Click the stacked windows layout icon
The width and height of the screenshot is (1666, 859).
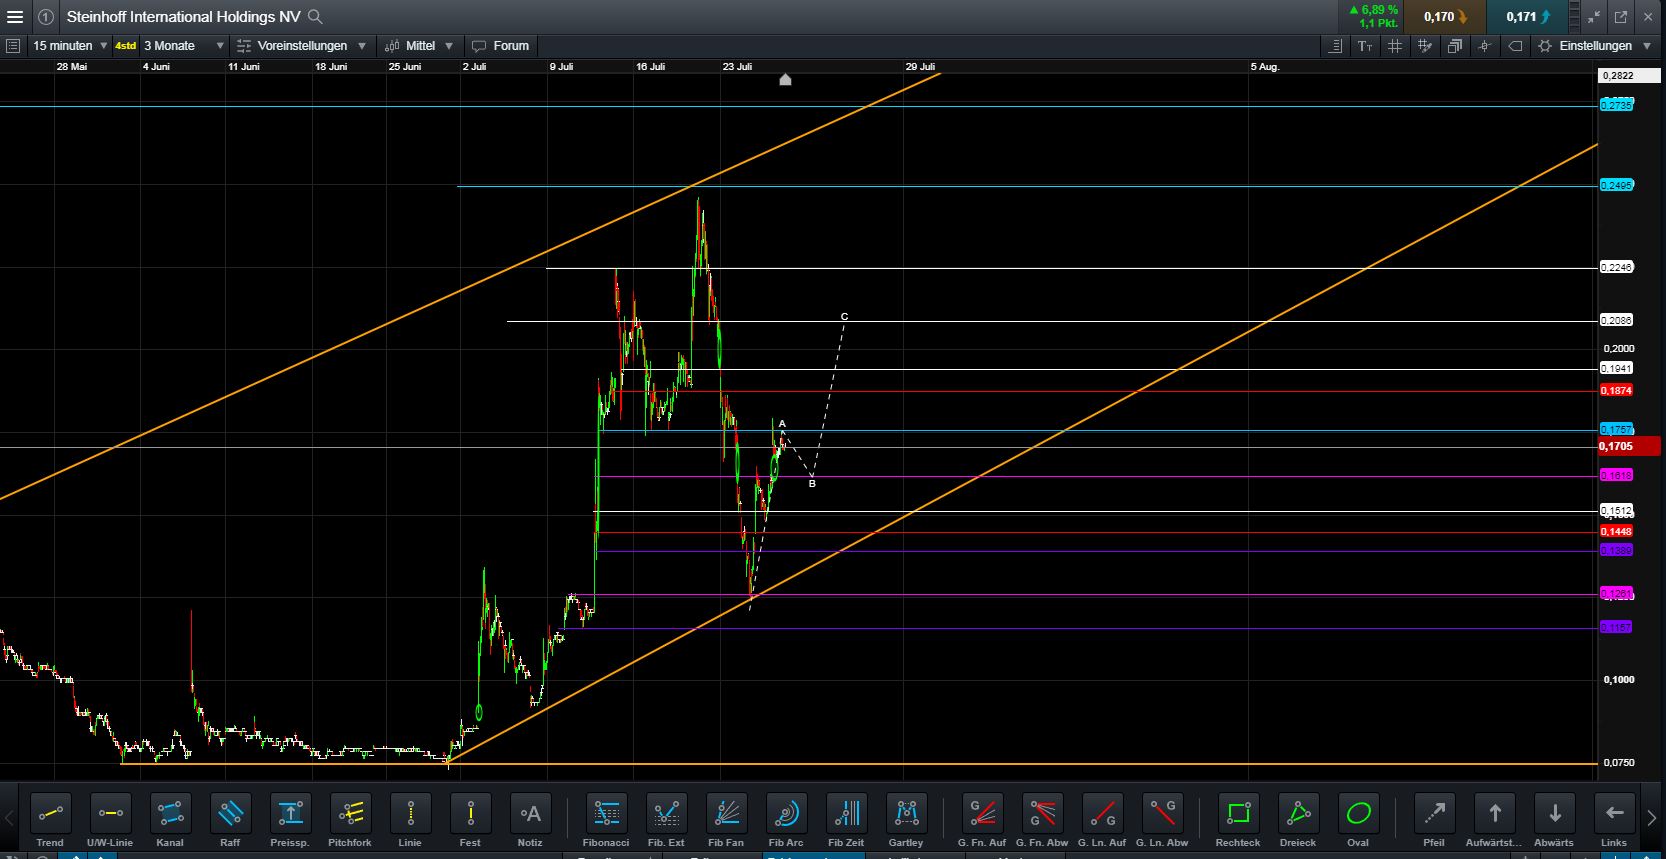tap(1455, 46)
